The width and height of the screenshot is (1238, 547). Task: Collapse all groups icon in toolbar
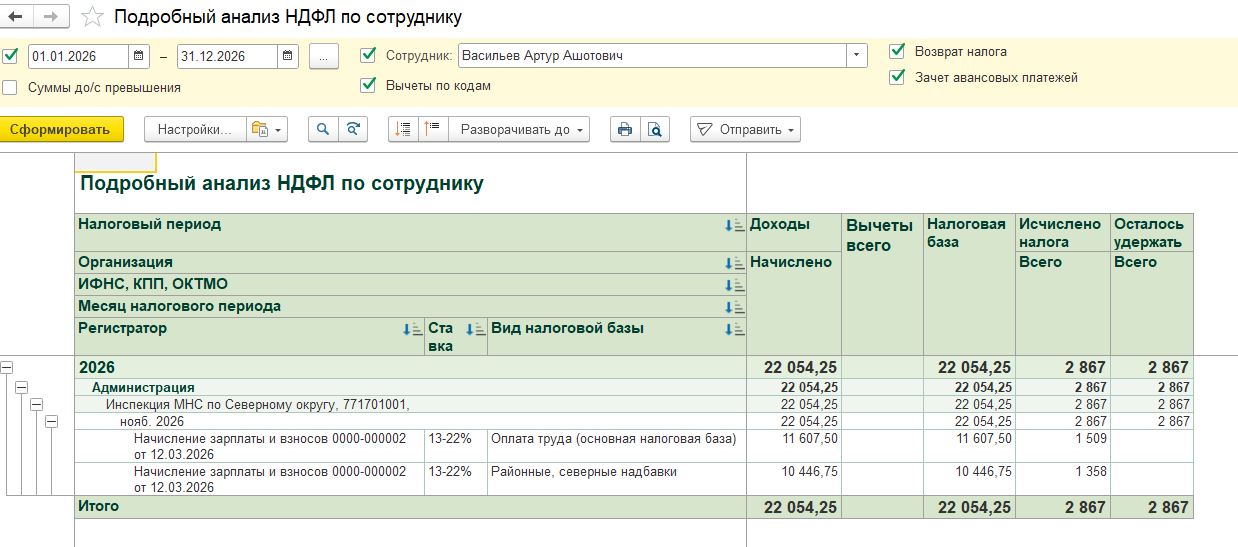[403, 129]
